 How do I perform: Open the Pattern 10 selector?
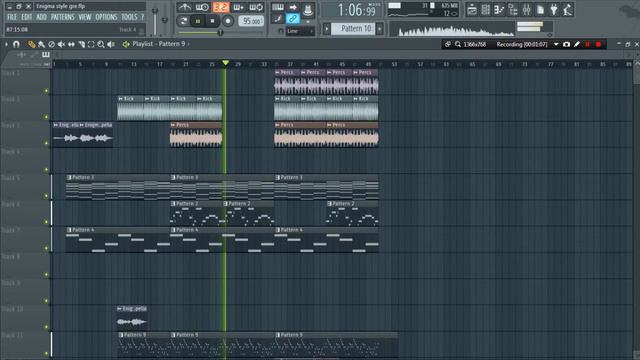pyautogui.click(x=353, y=29)
